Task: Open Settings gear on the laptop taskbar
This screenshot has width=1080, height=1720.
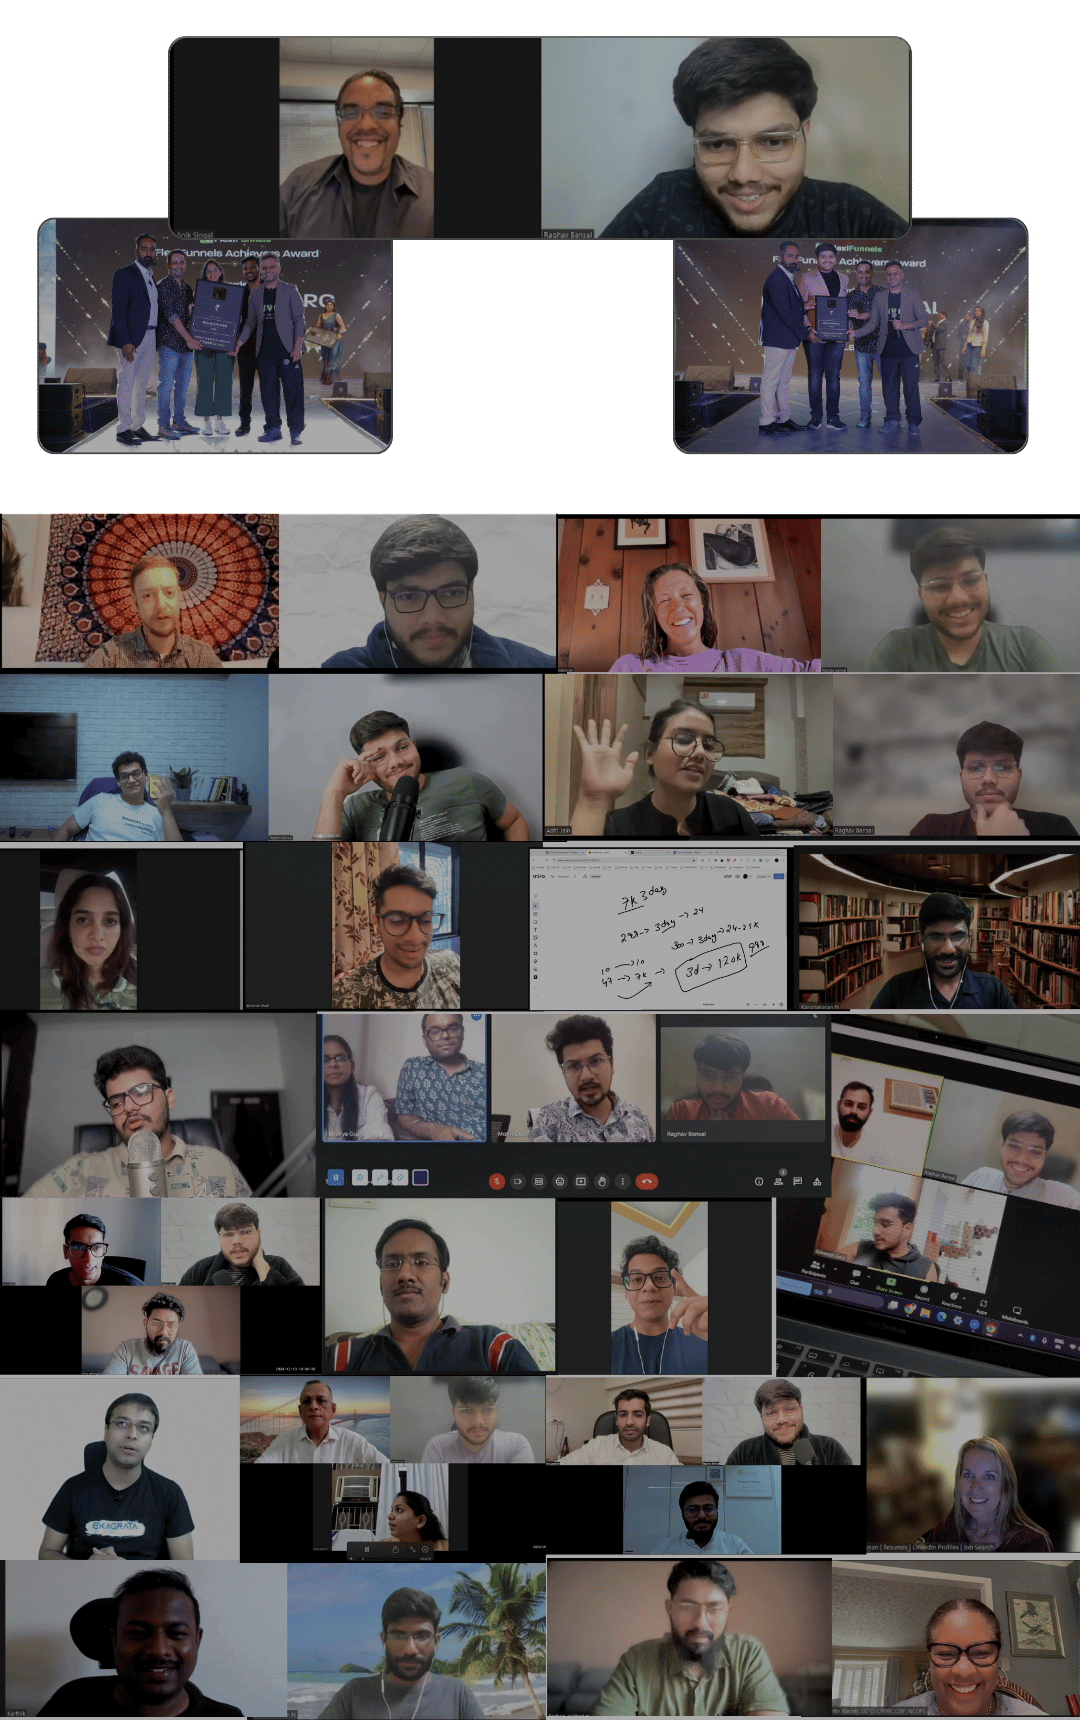Action: [958, 1320]
